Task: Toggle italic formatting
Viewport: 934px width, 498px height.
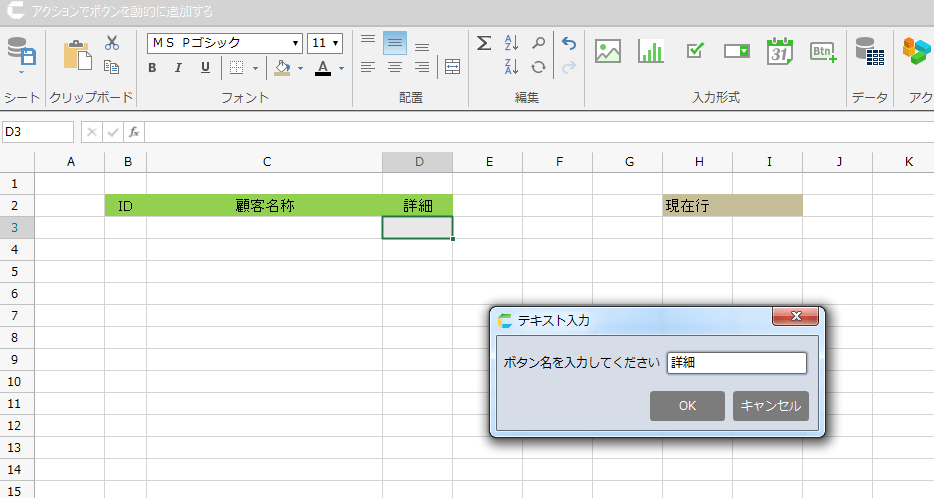Action: (179, 68)
